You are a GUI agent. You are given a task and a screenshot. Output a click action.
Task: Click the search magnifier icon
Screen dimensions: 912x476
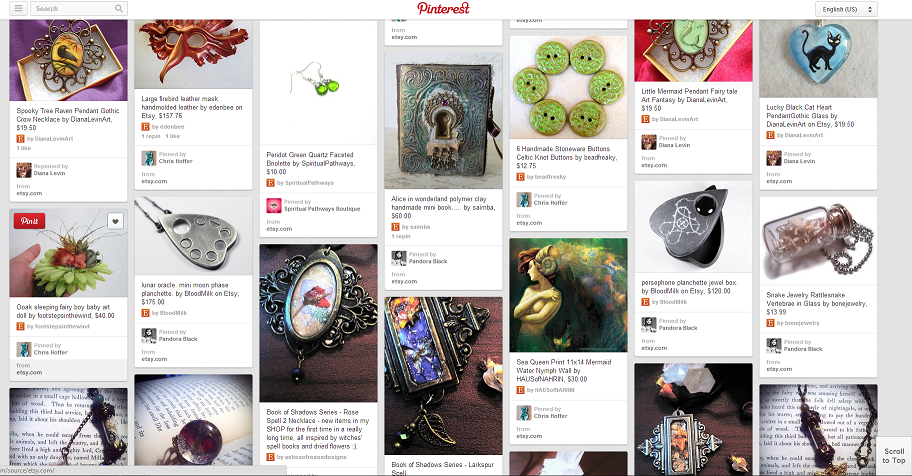[119, 9]
